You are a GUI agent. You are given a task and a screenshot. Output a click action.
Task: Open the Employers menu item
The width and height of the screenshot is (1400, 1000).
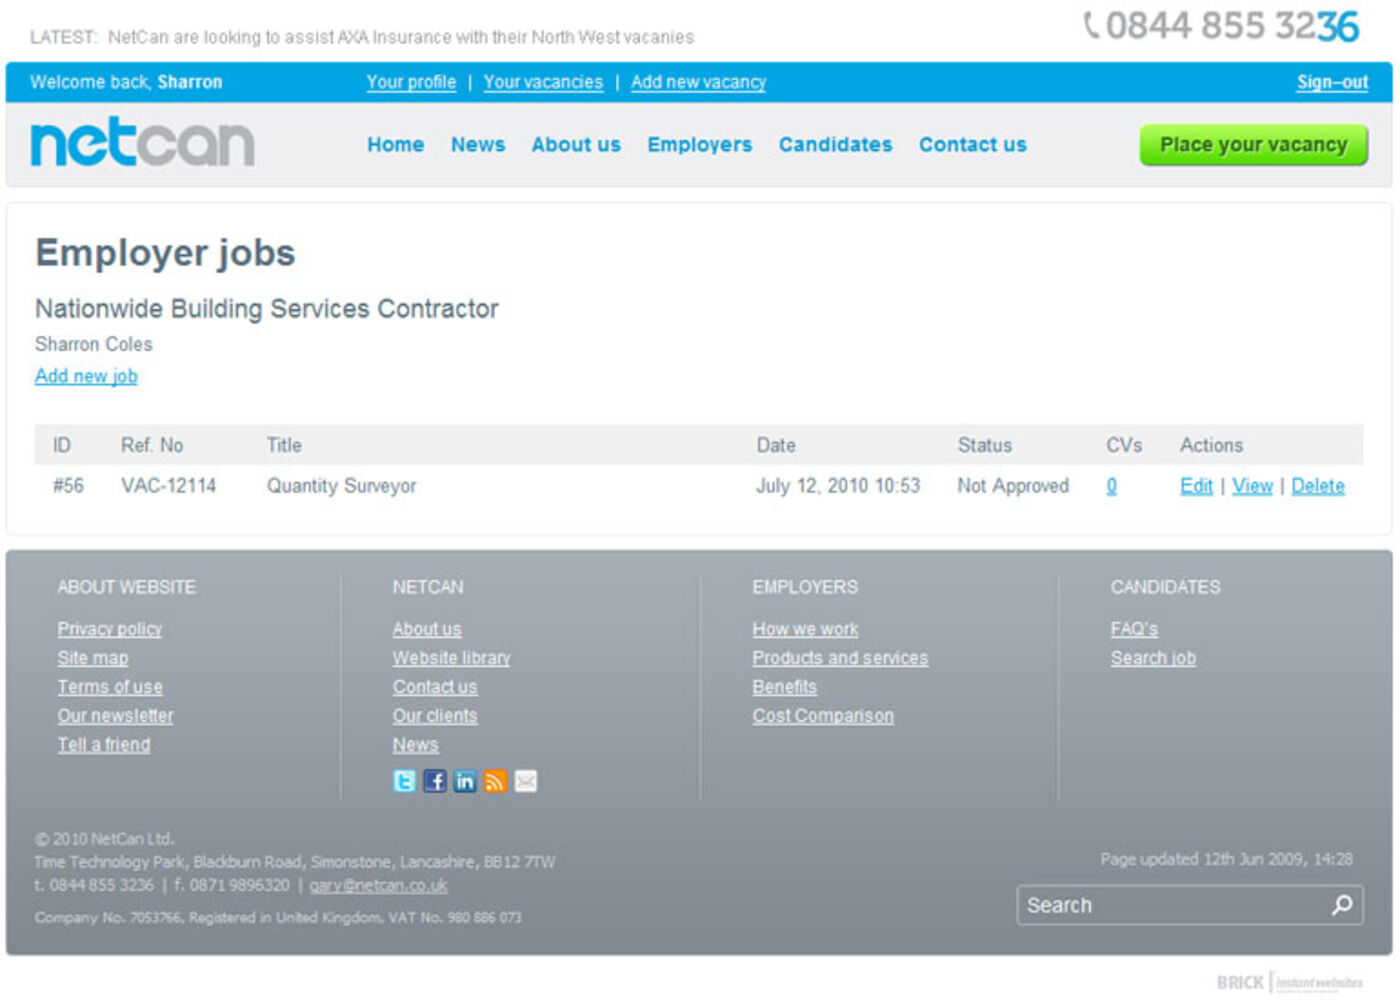(699, 145)
